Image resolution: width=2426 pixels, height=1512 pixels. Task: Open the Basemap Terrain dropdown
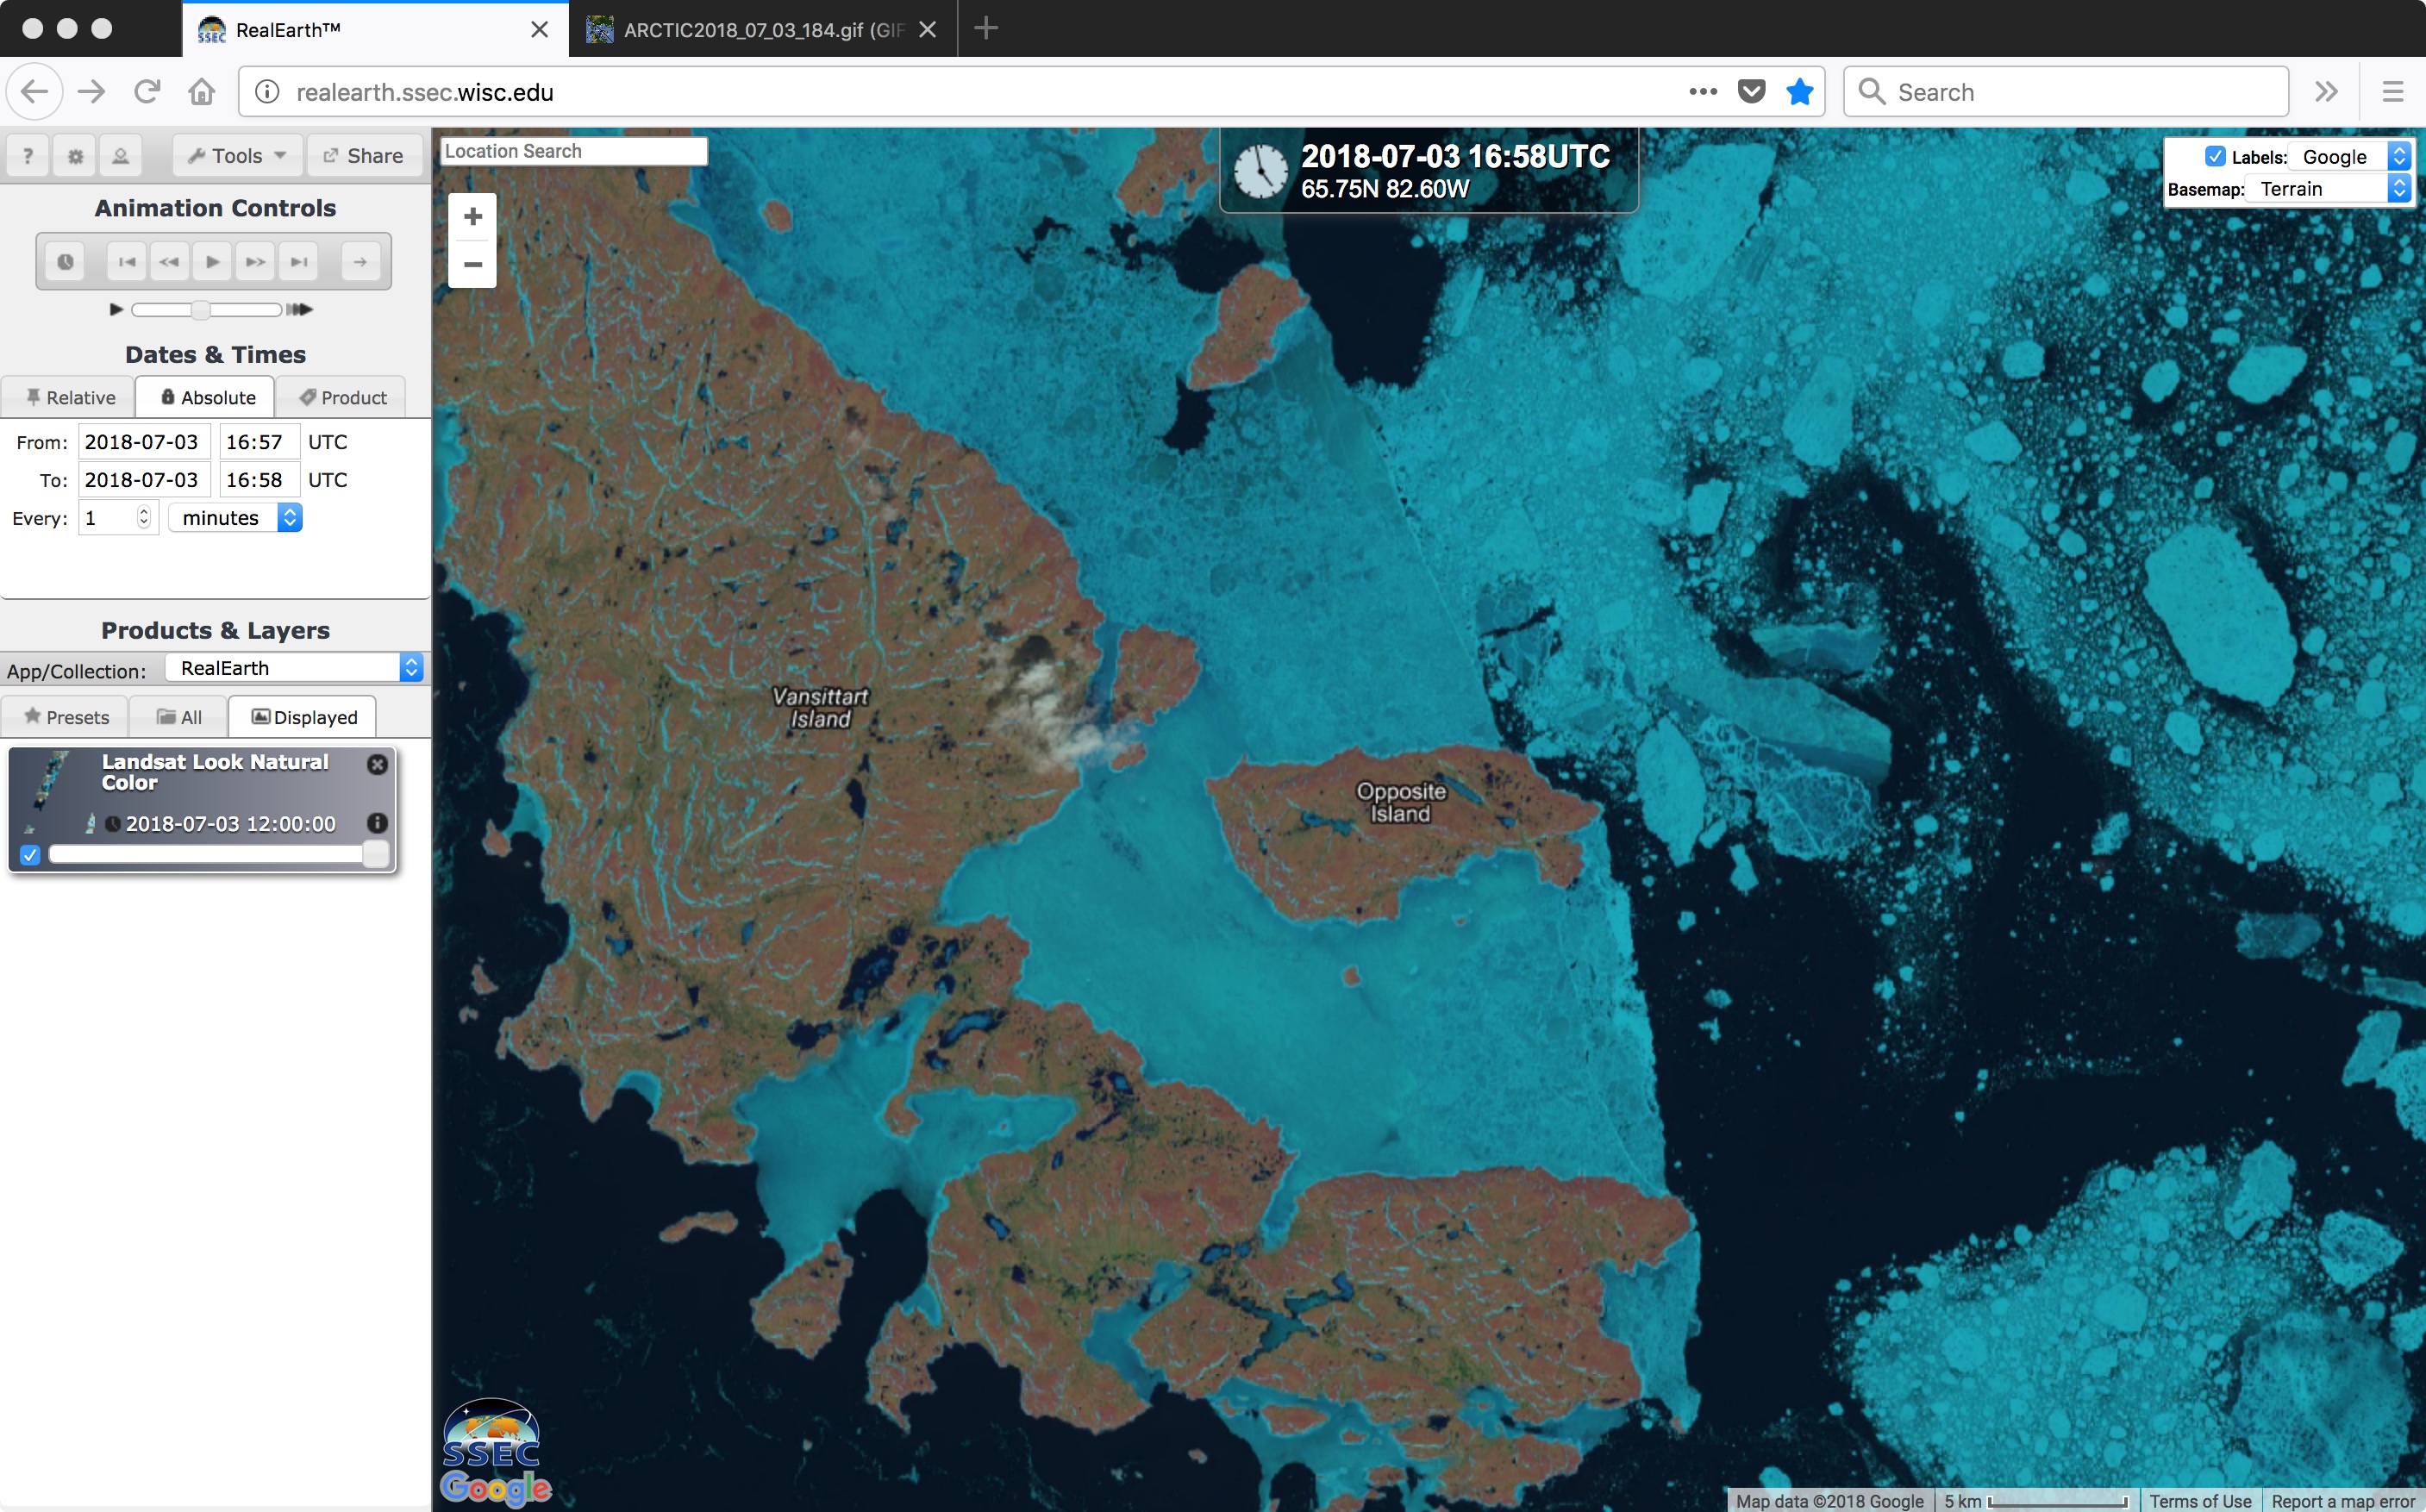[2328, 189]
